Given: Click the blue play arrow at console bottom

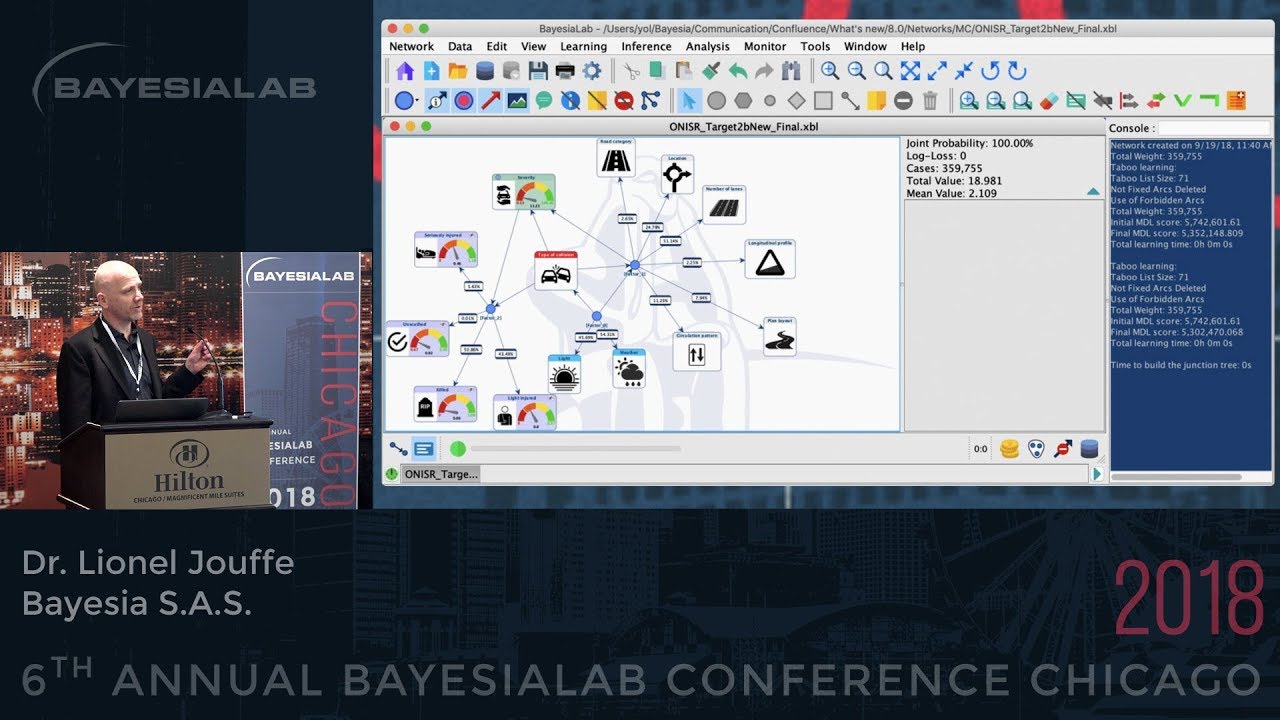Looking at the screenshot, I should tap(1098, 474).
